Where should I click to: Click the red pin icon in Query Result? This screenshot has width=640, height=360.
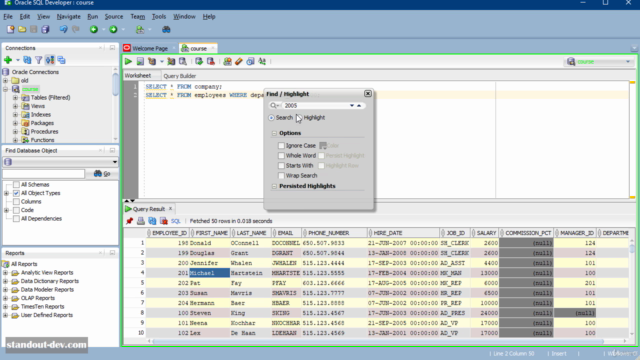click(129, 221)
